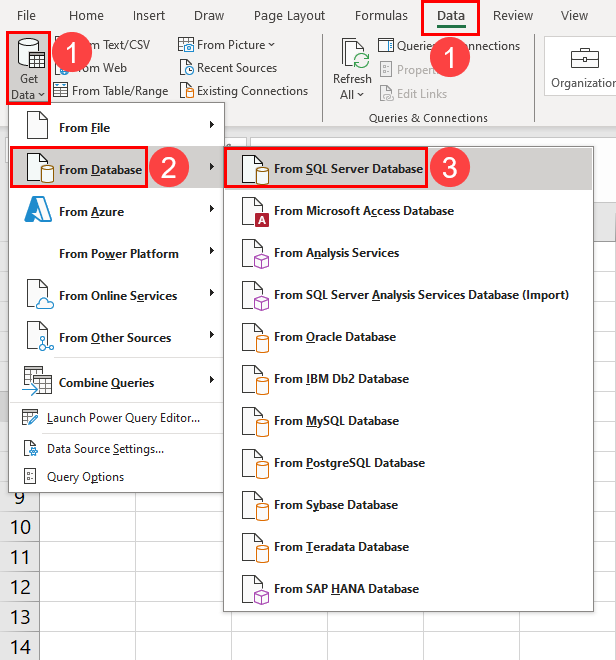Open Data Source Settings...

pos(117,449)
